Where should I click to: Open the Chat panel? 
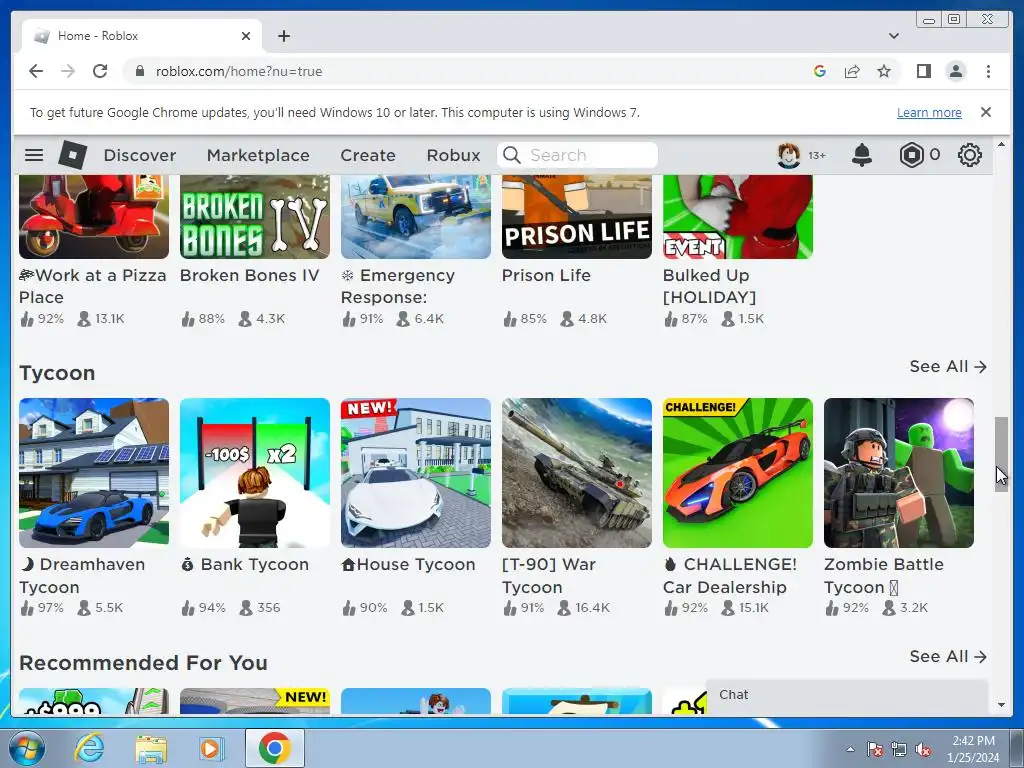847,695
